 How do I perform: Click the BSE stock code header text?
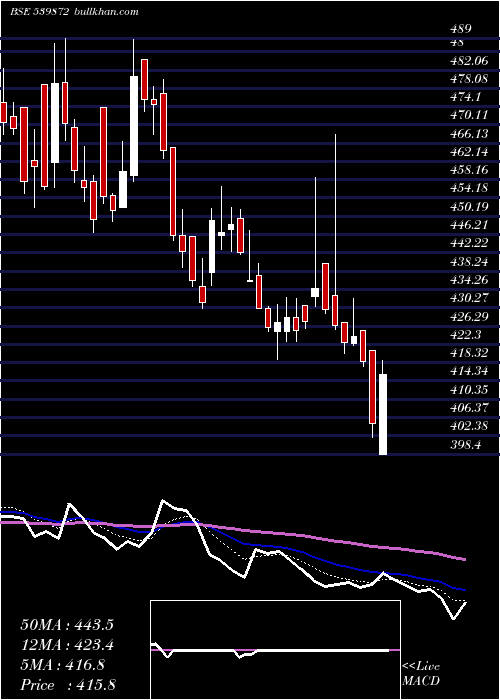click(39, 12)
